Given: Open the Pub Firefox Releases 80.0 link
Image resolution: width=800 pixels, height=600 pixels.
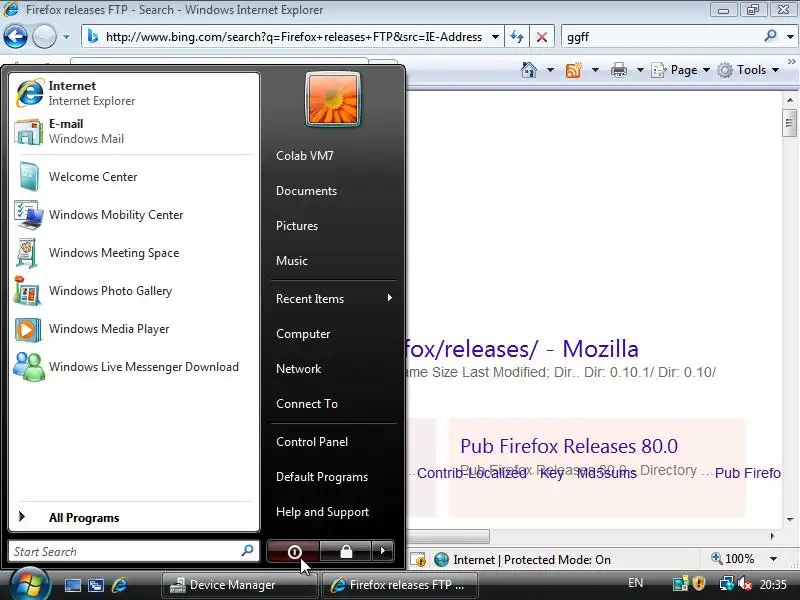Looking at the screenshot, I should (569, 446).
